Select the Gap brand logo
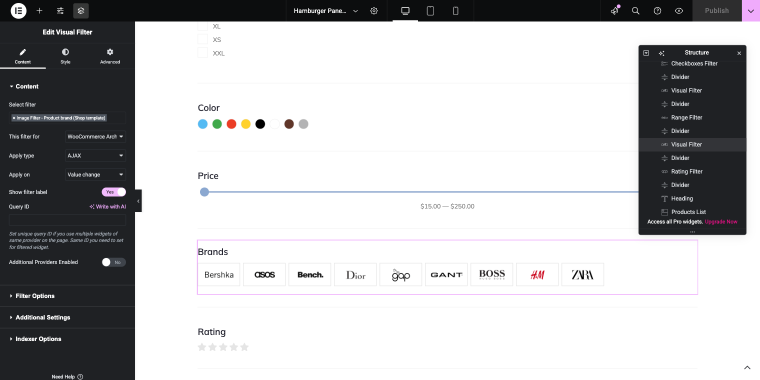The image size is (760, 380). 401,274
